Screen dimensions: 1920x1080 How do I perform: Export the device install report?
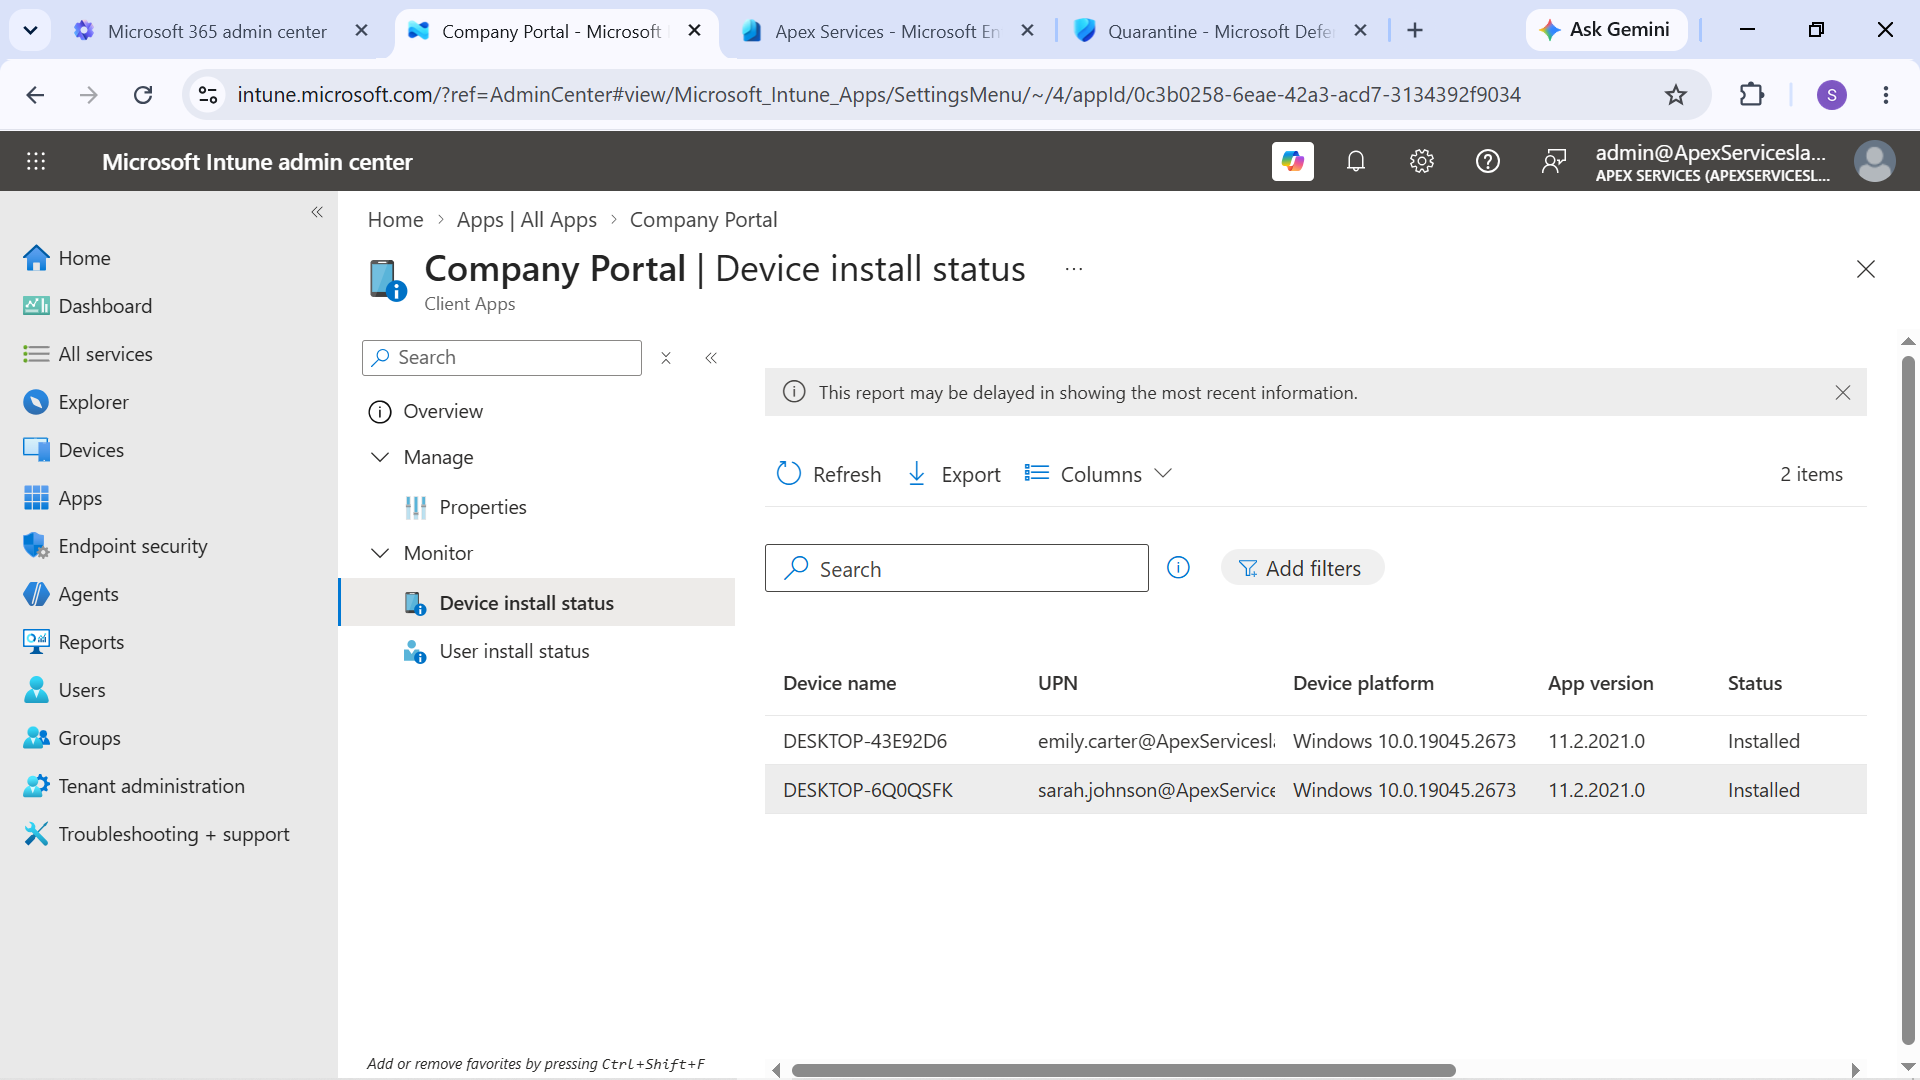pyautogui.click(x=953, y=474)
